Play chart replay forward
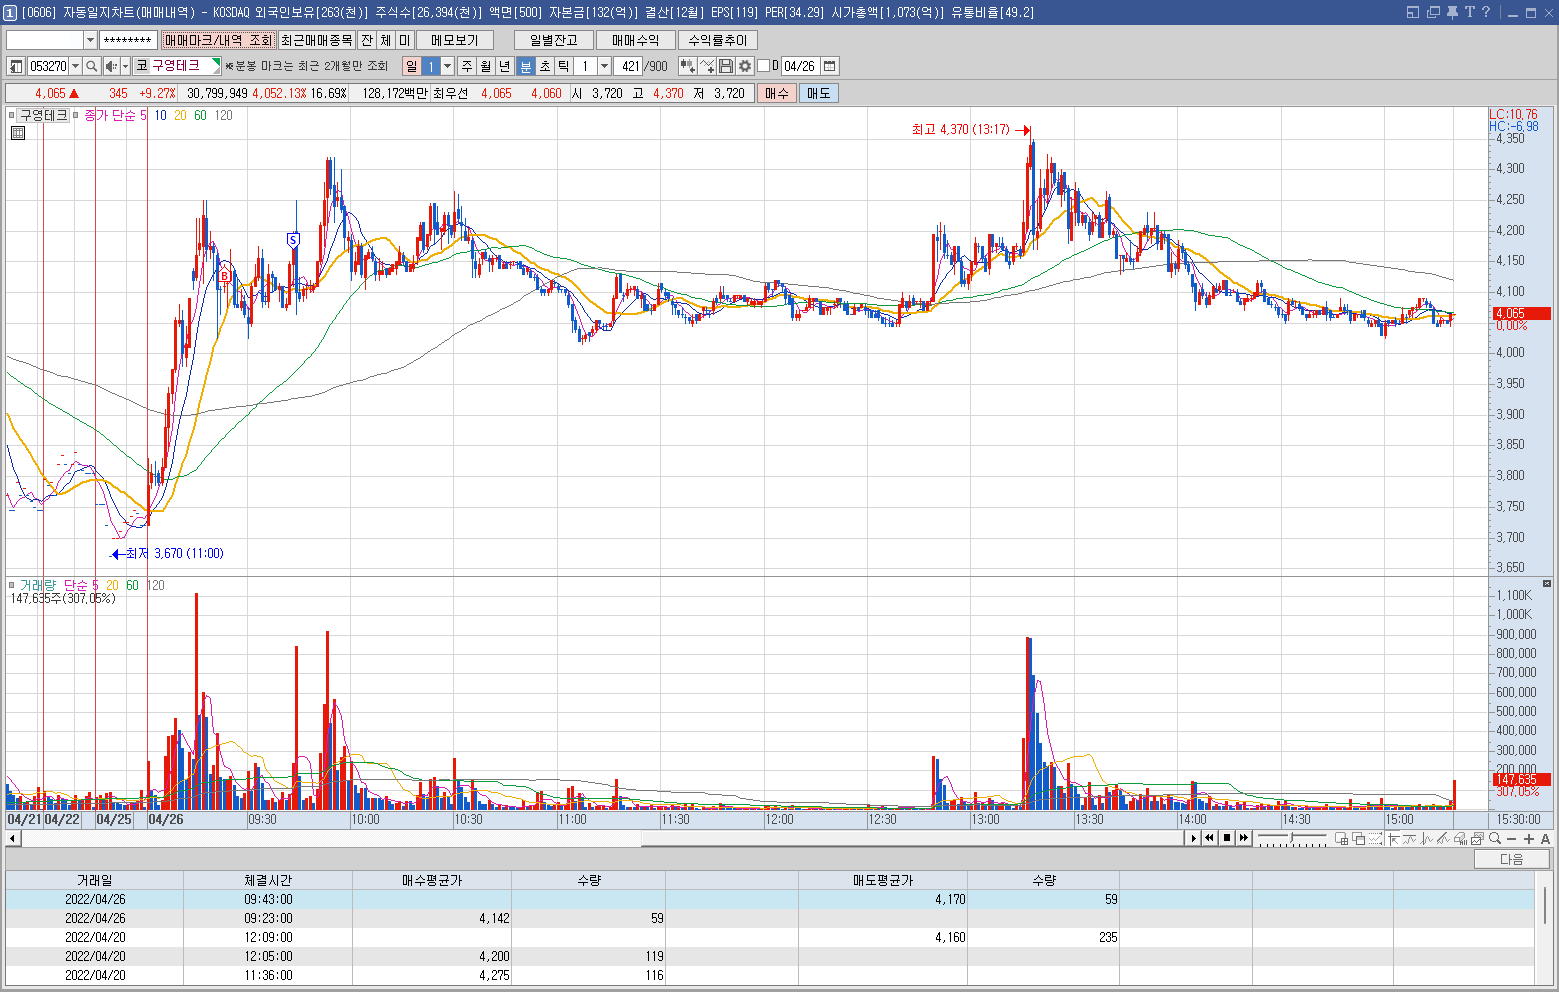The width and height of the screenshot is (1559, 992). [x=1193, y=838]
